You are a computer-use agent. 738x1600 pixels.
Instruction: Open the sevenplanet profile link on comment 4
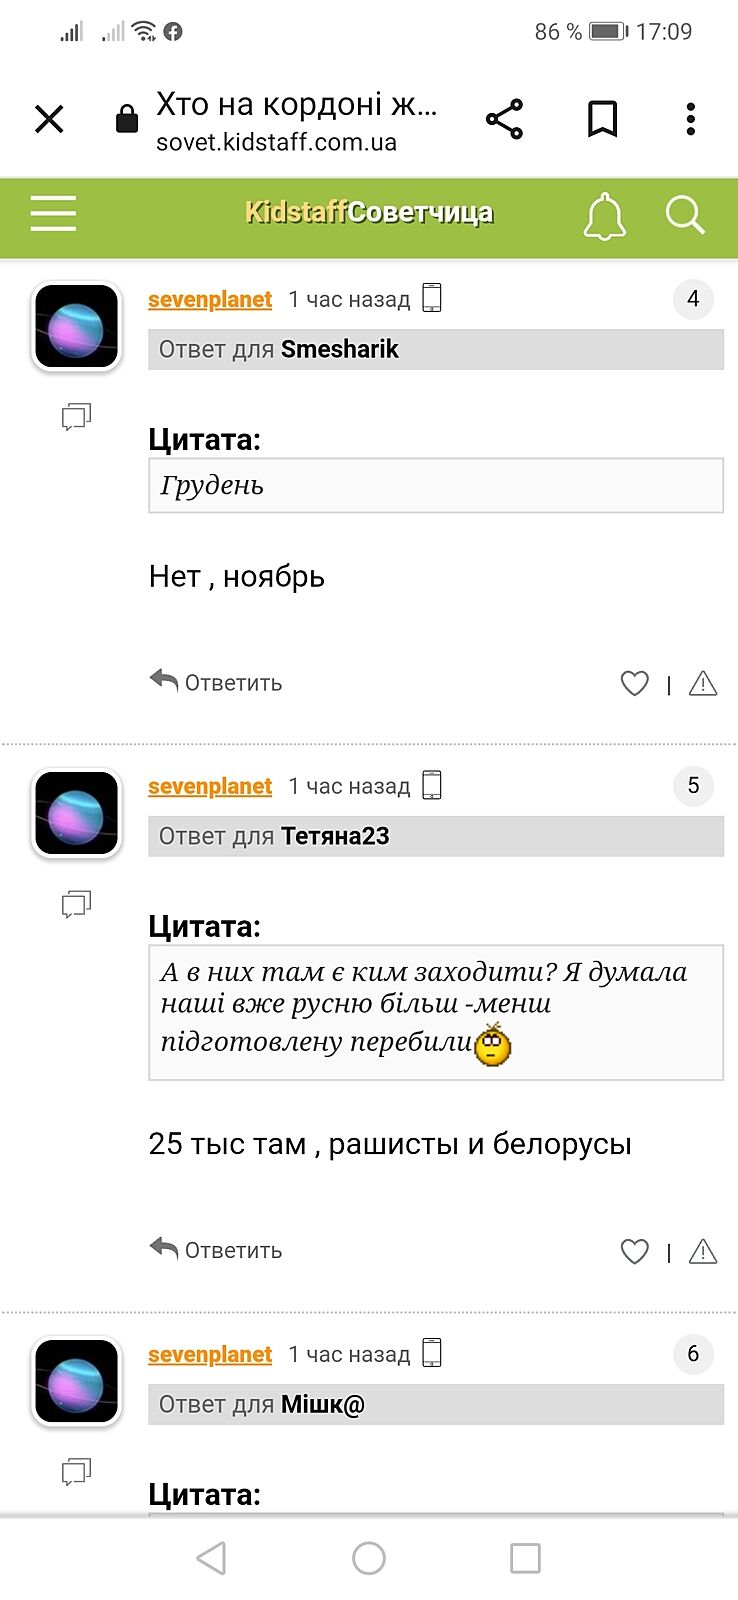pyautogui.click(x=210, y=299)
